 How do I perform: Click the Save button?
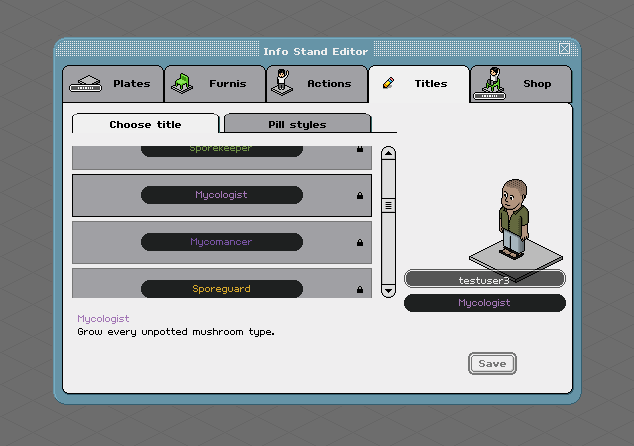492,364
